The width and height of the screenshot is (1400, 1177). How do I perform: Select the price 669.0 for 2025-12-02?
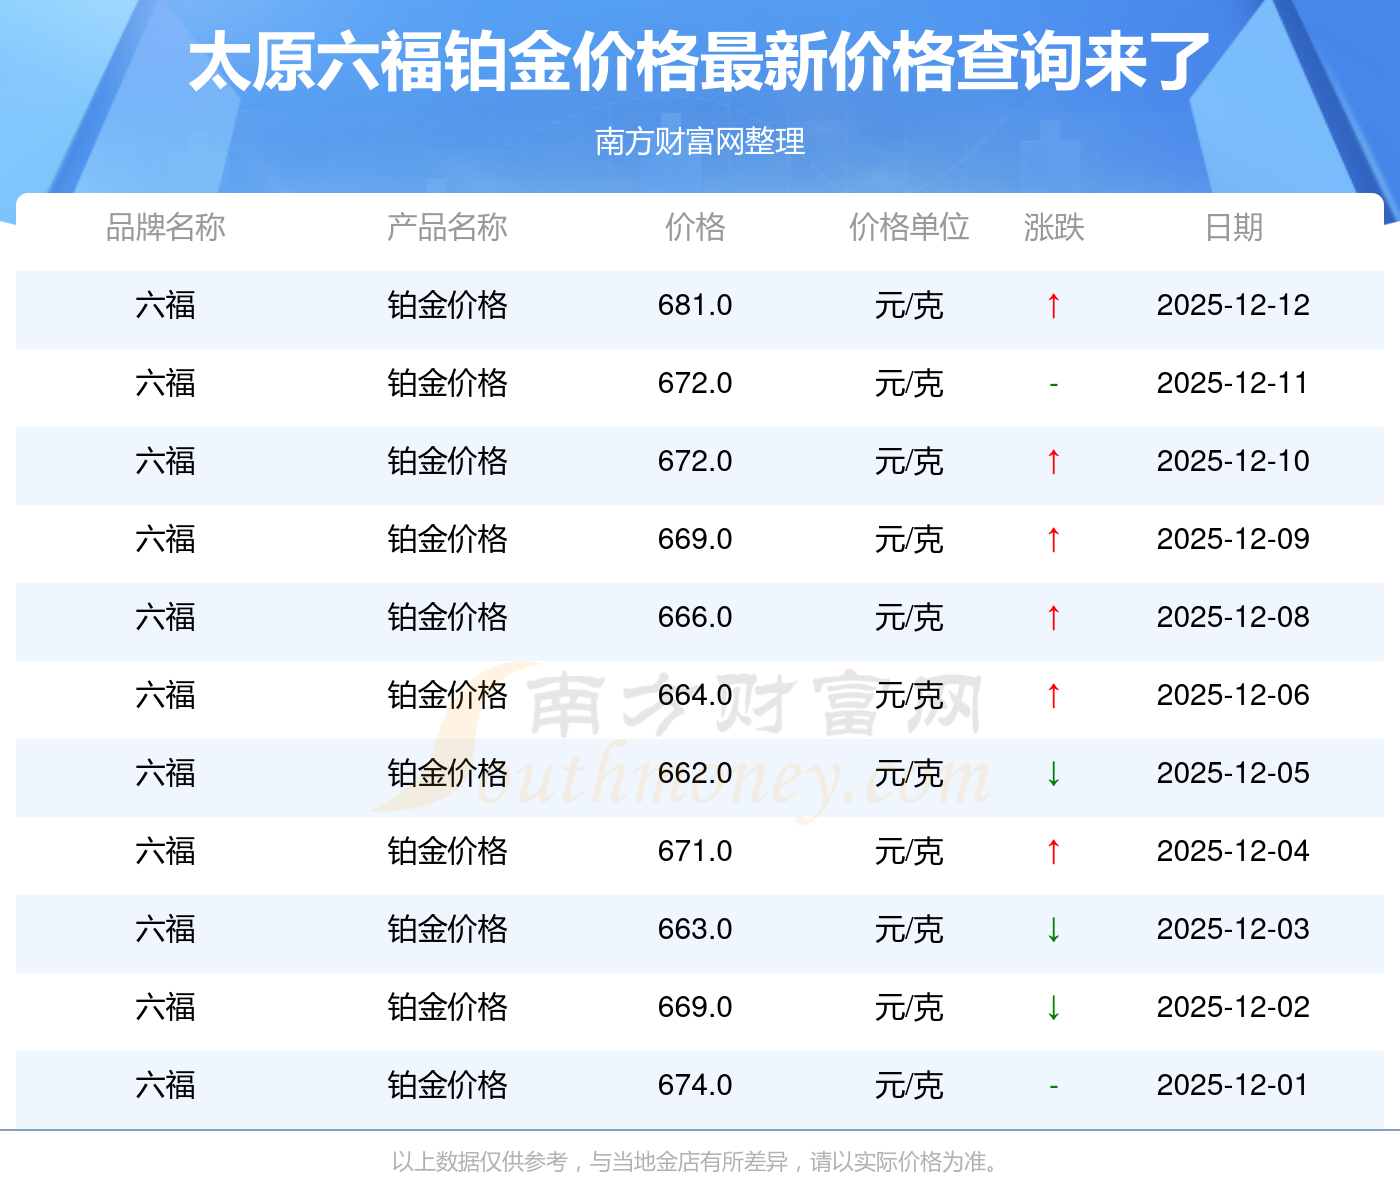click(x=695, y=1007)
